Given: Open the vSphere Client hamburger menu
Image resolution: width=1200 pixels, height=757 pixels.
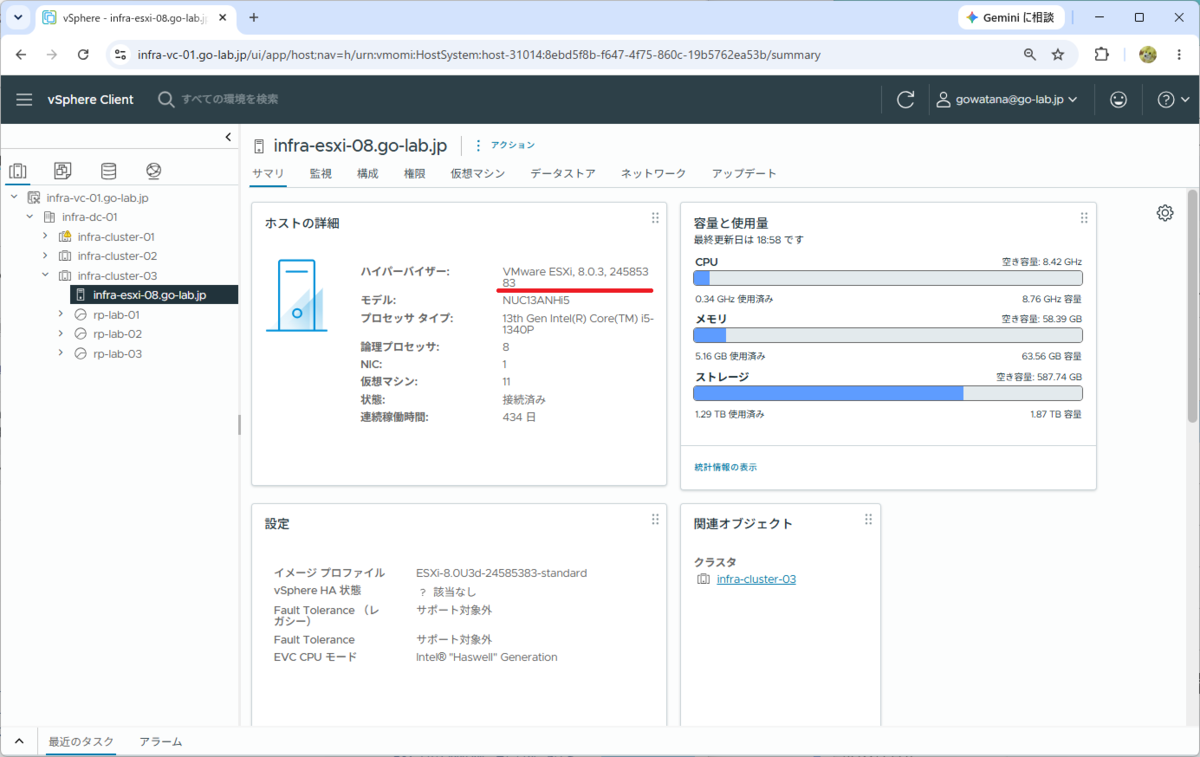Looking at the screenshot, I should pos(25,99).
